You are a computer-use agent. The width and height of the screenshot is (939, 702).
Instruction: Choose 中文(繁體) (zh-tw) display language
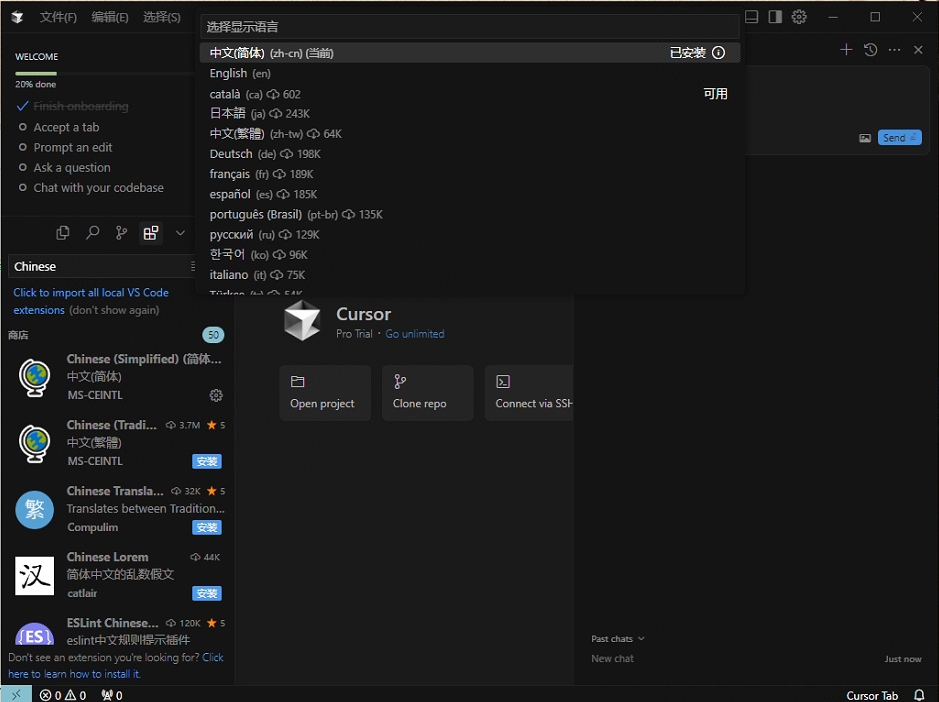(x=470, y=134)
